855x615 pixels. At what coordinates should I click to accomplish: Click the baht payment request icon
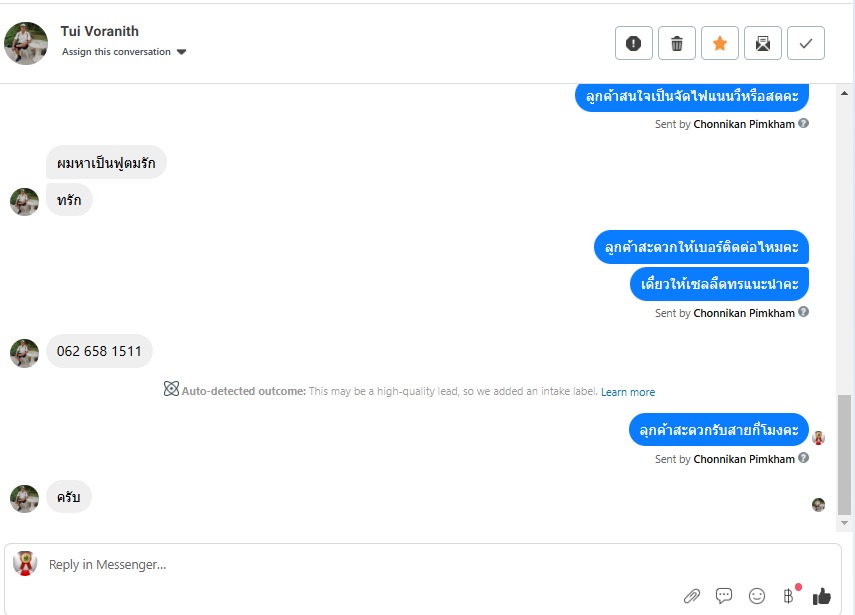788,596
